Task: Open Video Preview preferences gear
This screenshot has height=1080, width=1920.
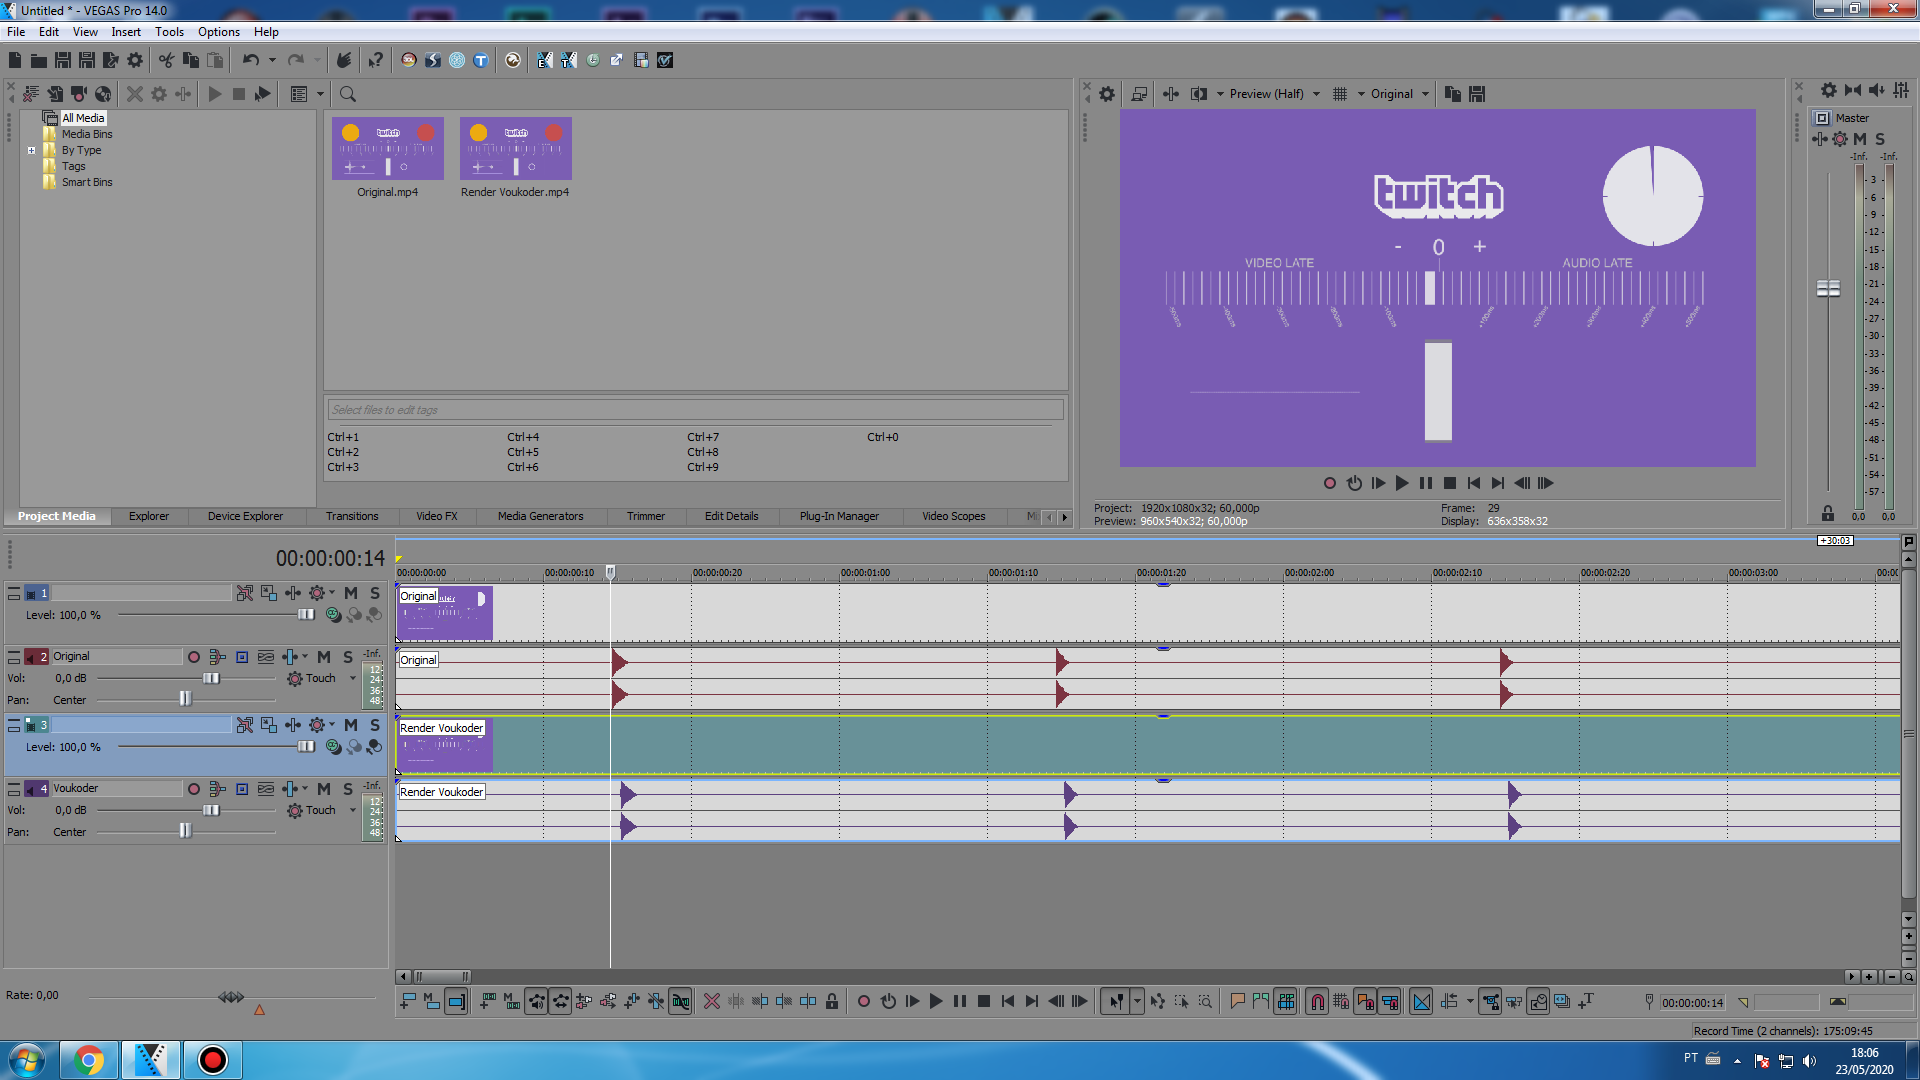Action: [1107, 94]
